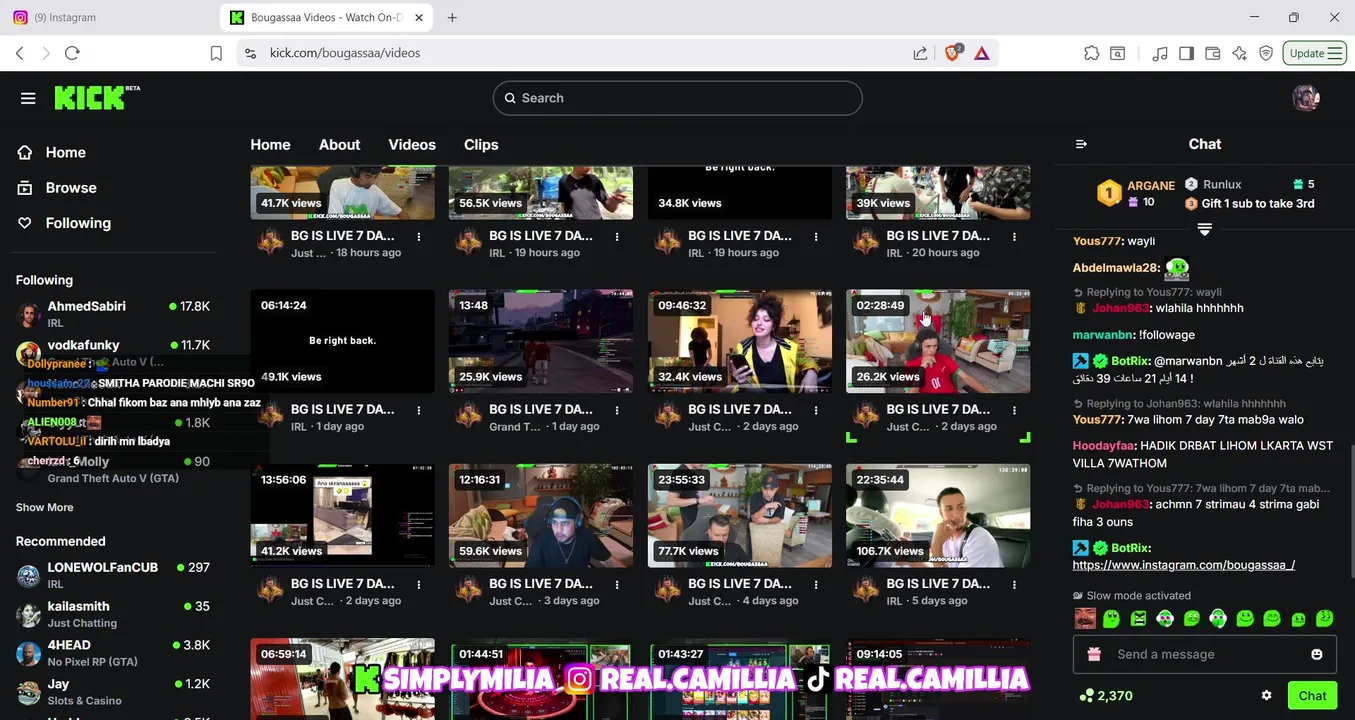The width and height of the screenshot is (1355, 720).
Task: Show More followed channels
Action: point(44,507)
